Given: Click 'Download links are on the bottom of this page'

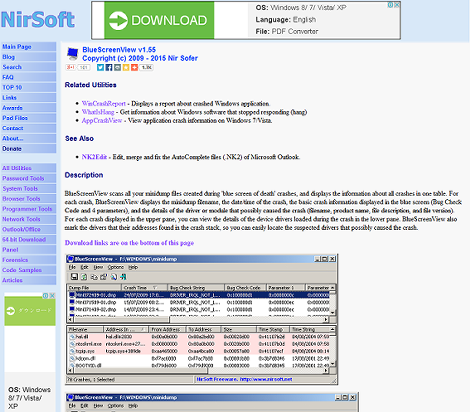Looking at the screenshot, I should pos(129,243).
